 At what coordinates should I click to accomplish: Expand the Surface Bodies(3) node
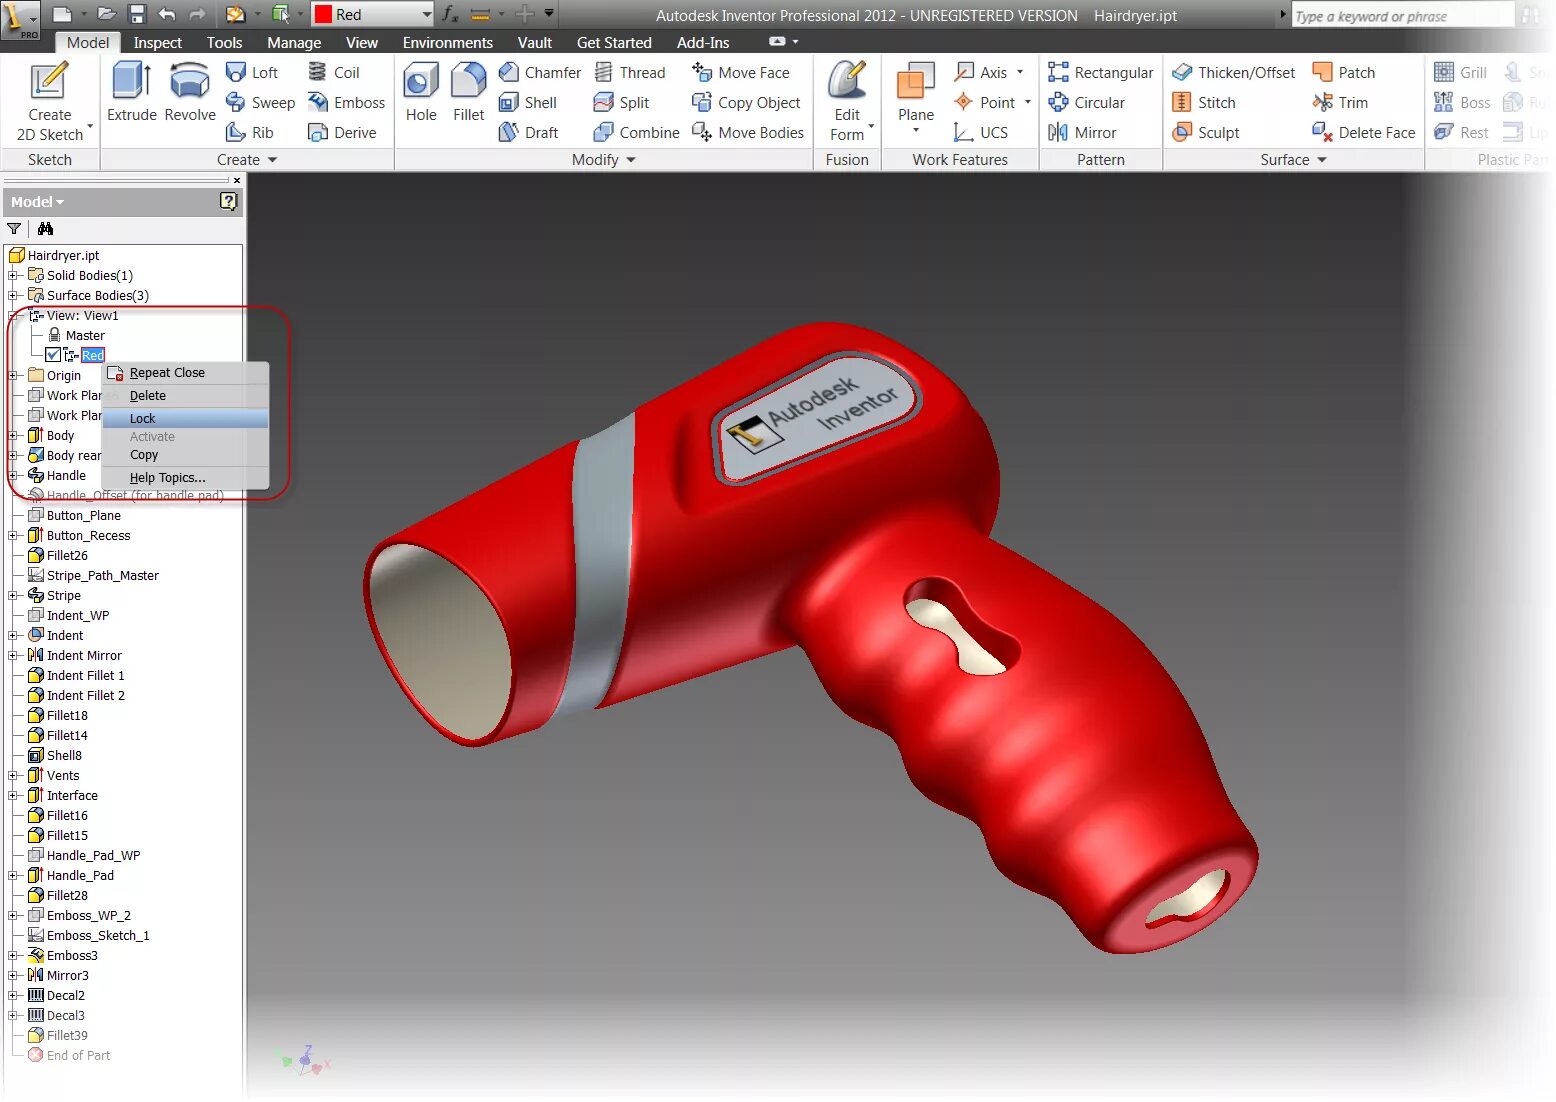[13, 295]
